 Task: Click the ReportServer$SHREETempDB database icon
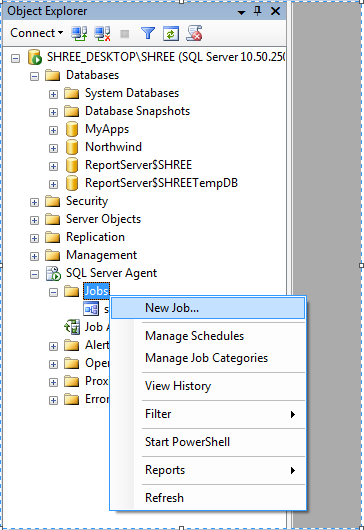point(72,183)
